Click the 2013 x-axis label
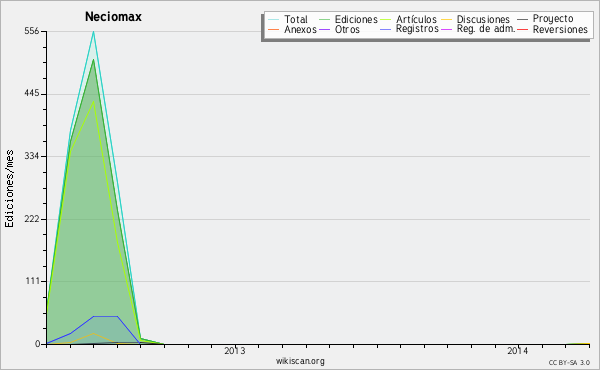 pos(235,351)
